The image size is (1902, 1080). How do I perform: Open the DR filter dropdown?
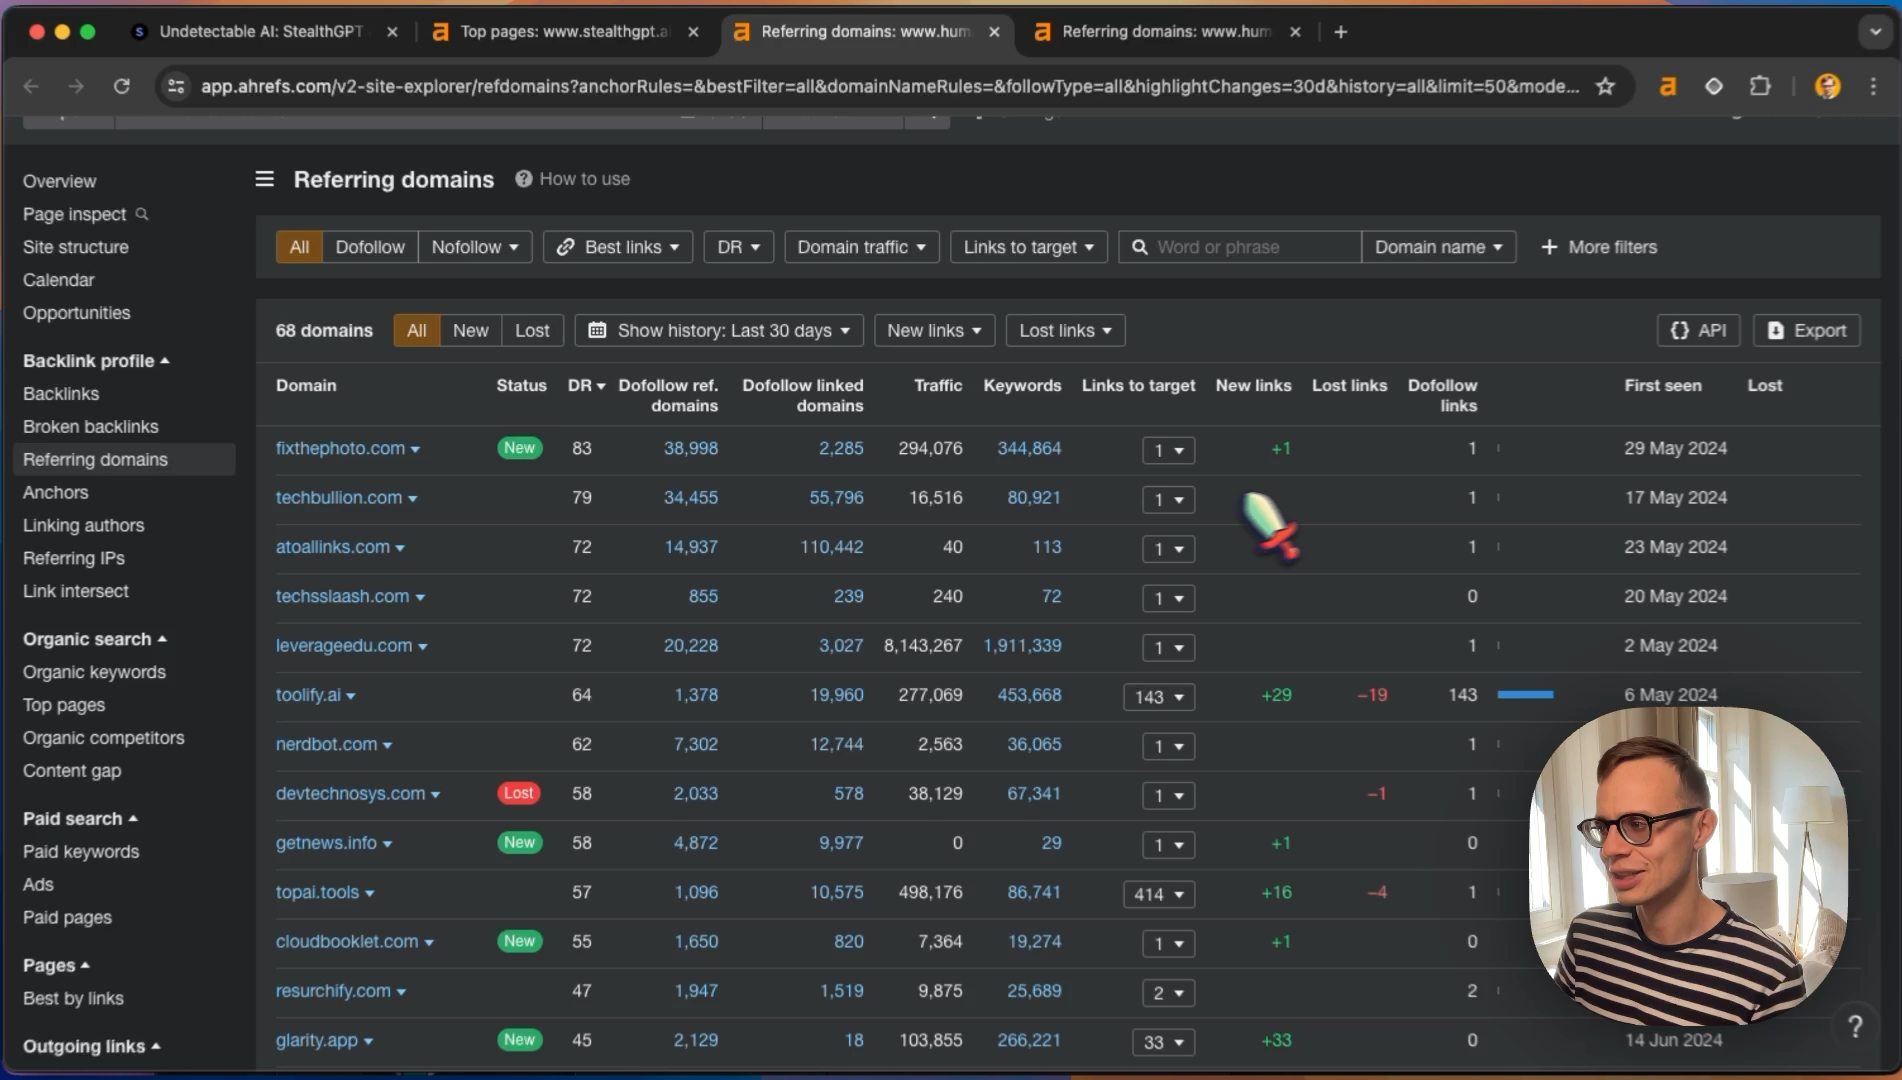(x=739, y=247)
